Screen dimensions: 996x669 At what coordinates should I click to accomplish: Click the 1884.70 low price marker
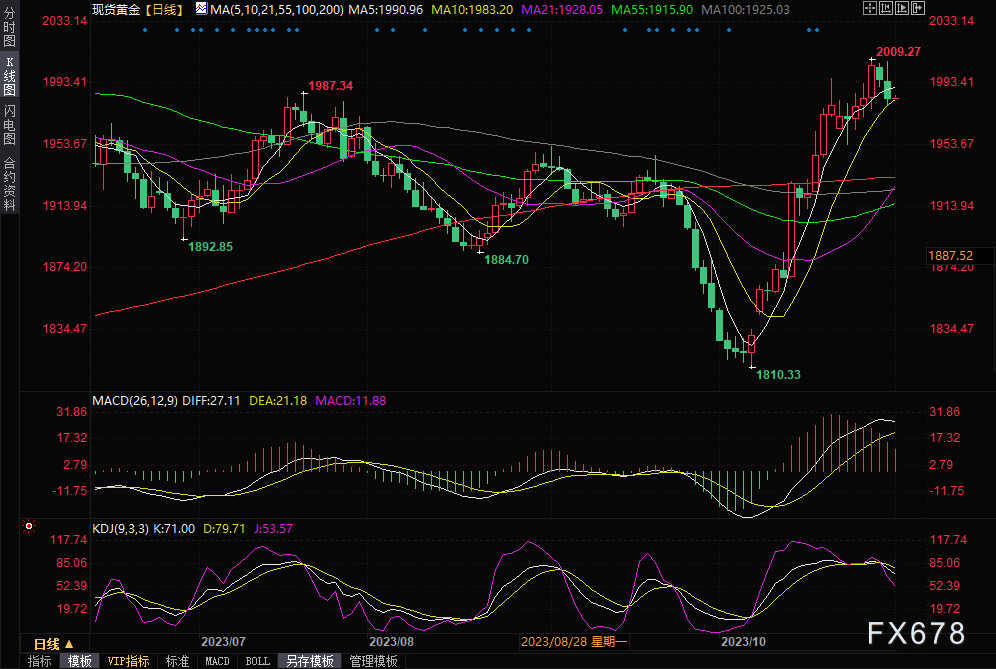(506, 259)
